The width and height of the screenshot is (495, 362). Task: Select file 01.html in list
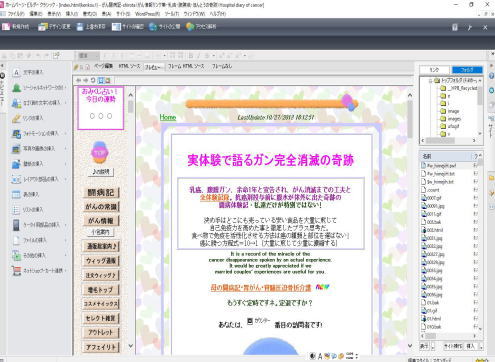(432, 319)
